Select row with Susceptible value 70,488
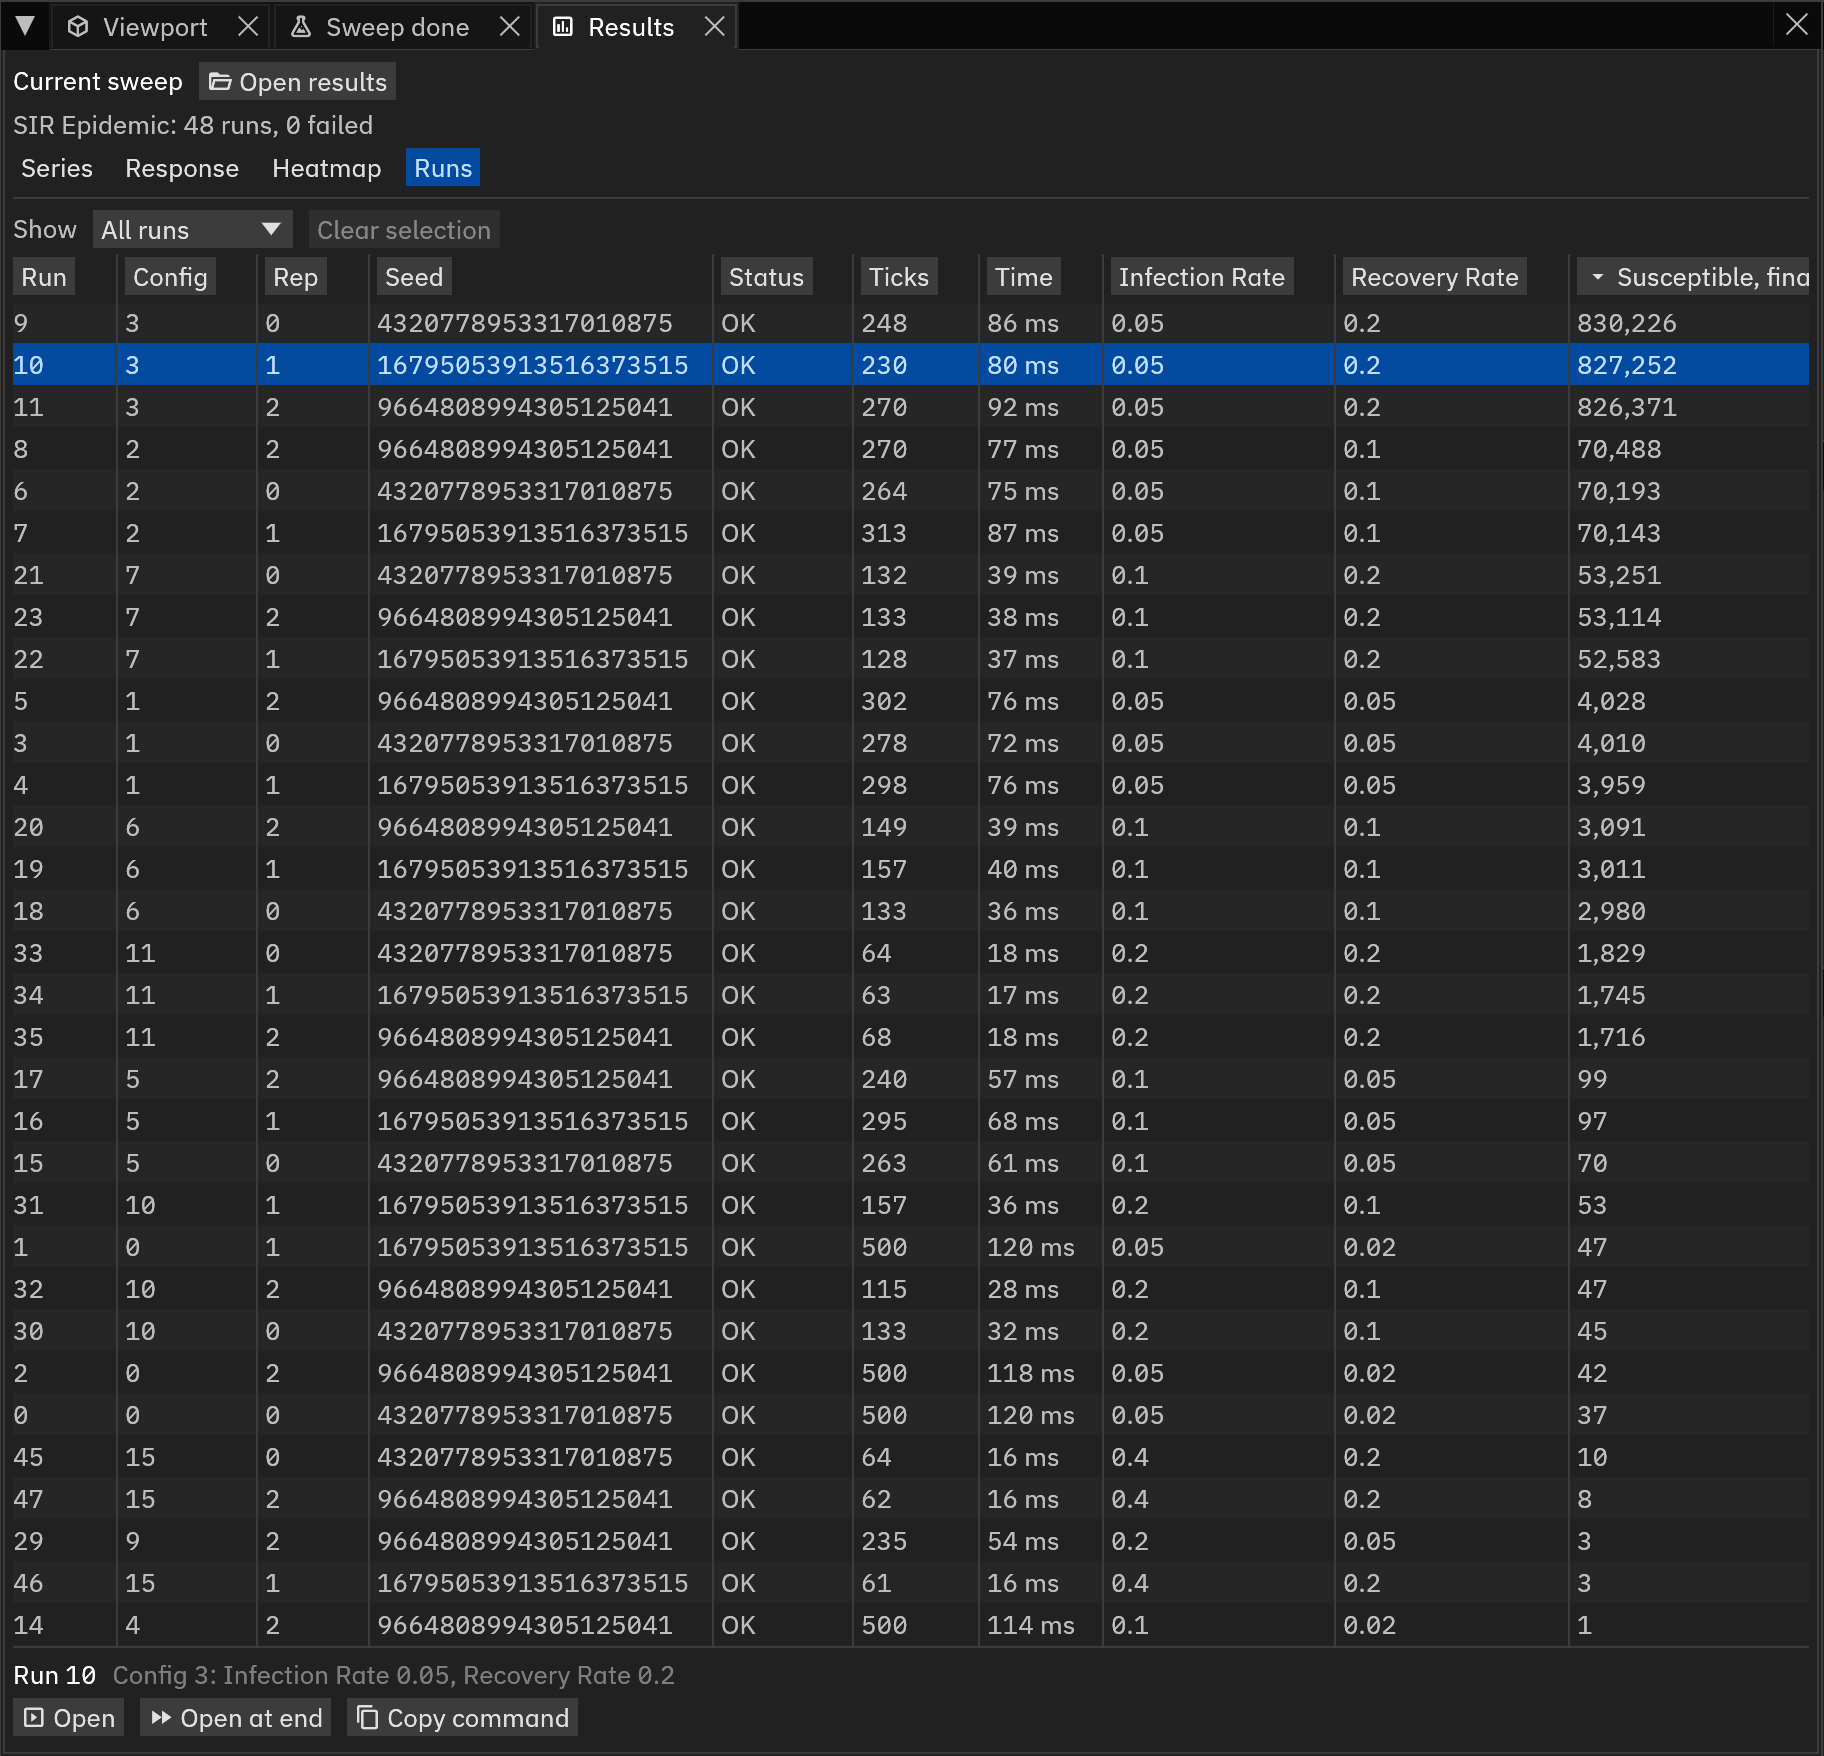The width and height of the screenshot is (1824, 1756). pyautogui.click(x=911, y=449)
